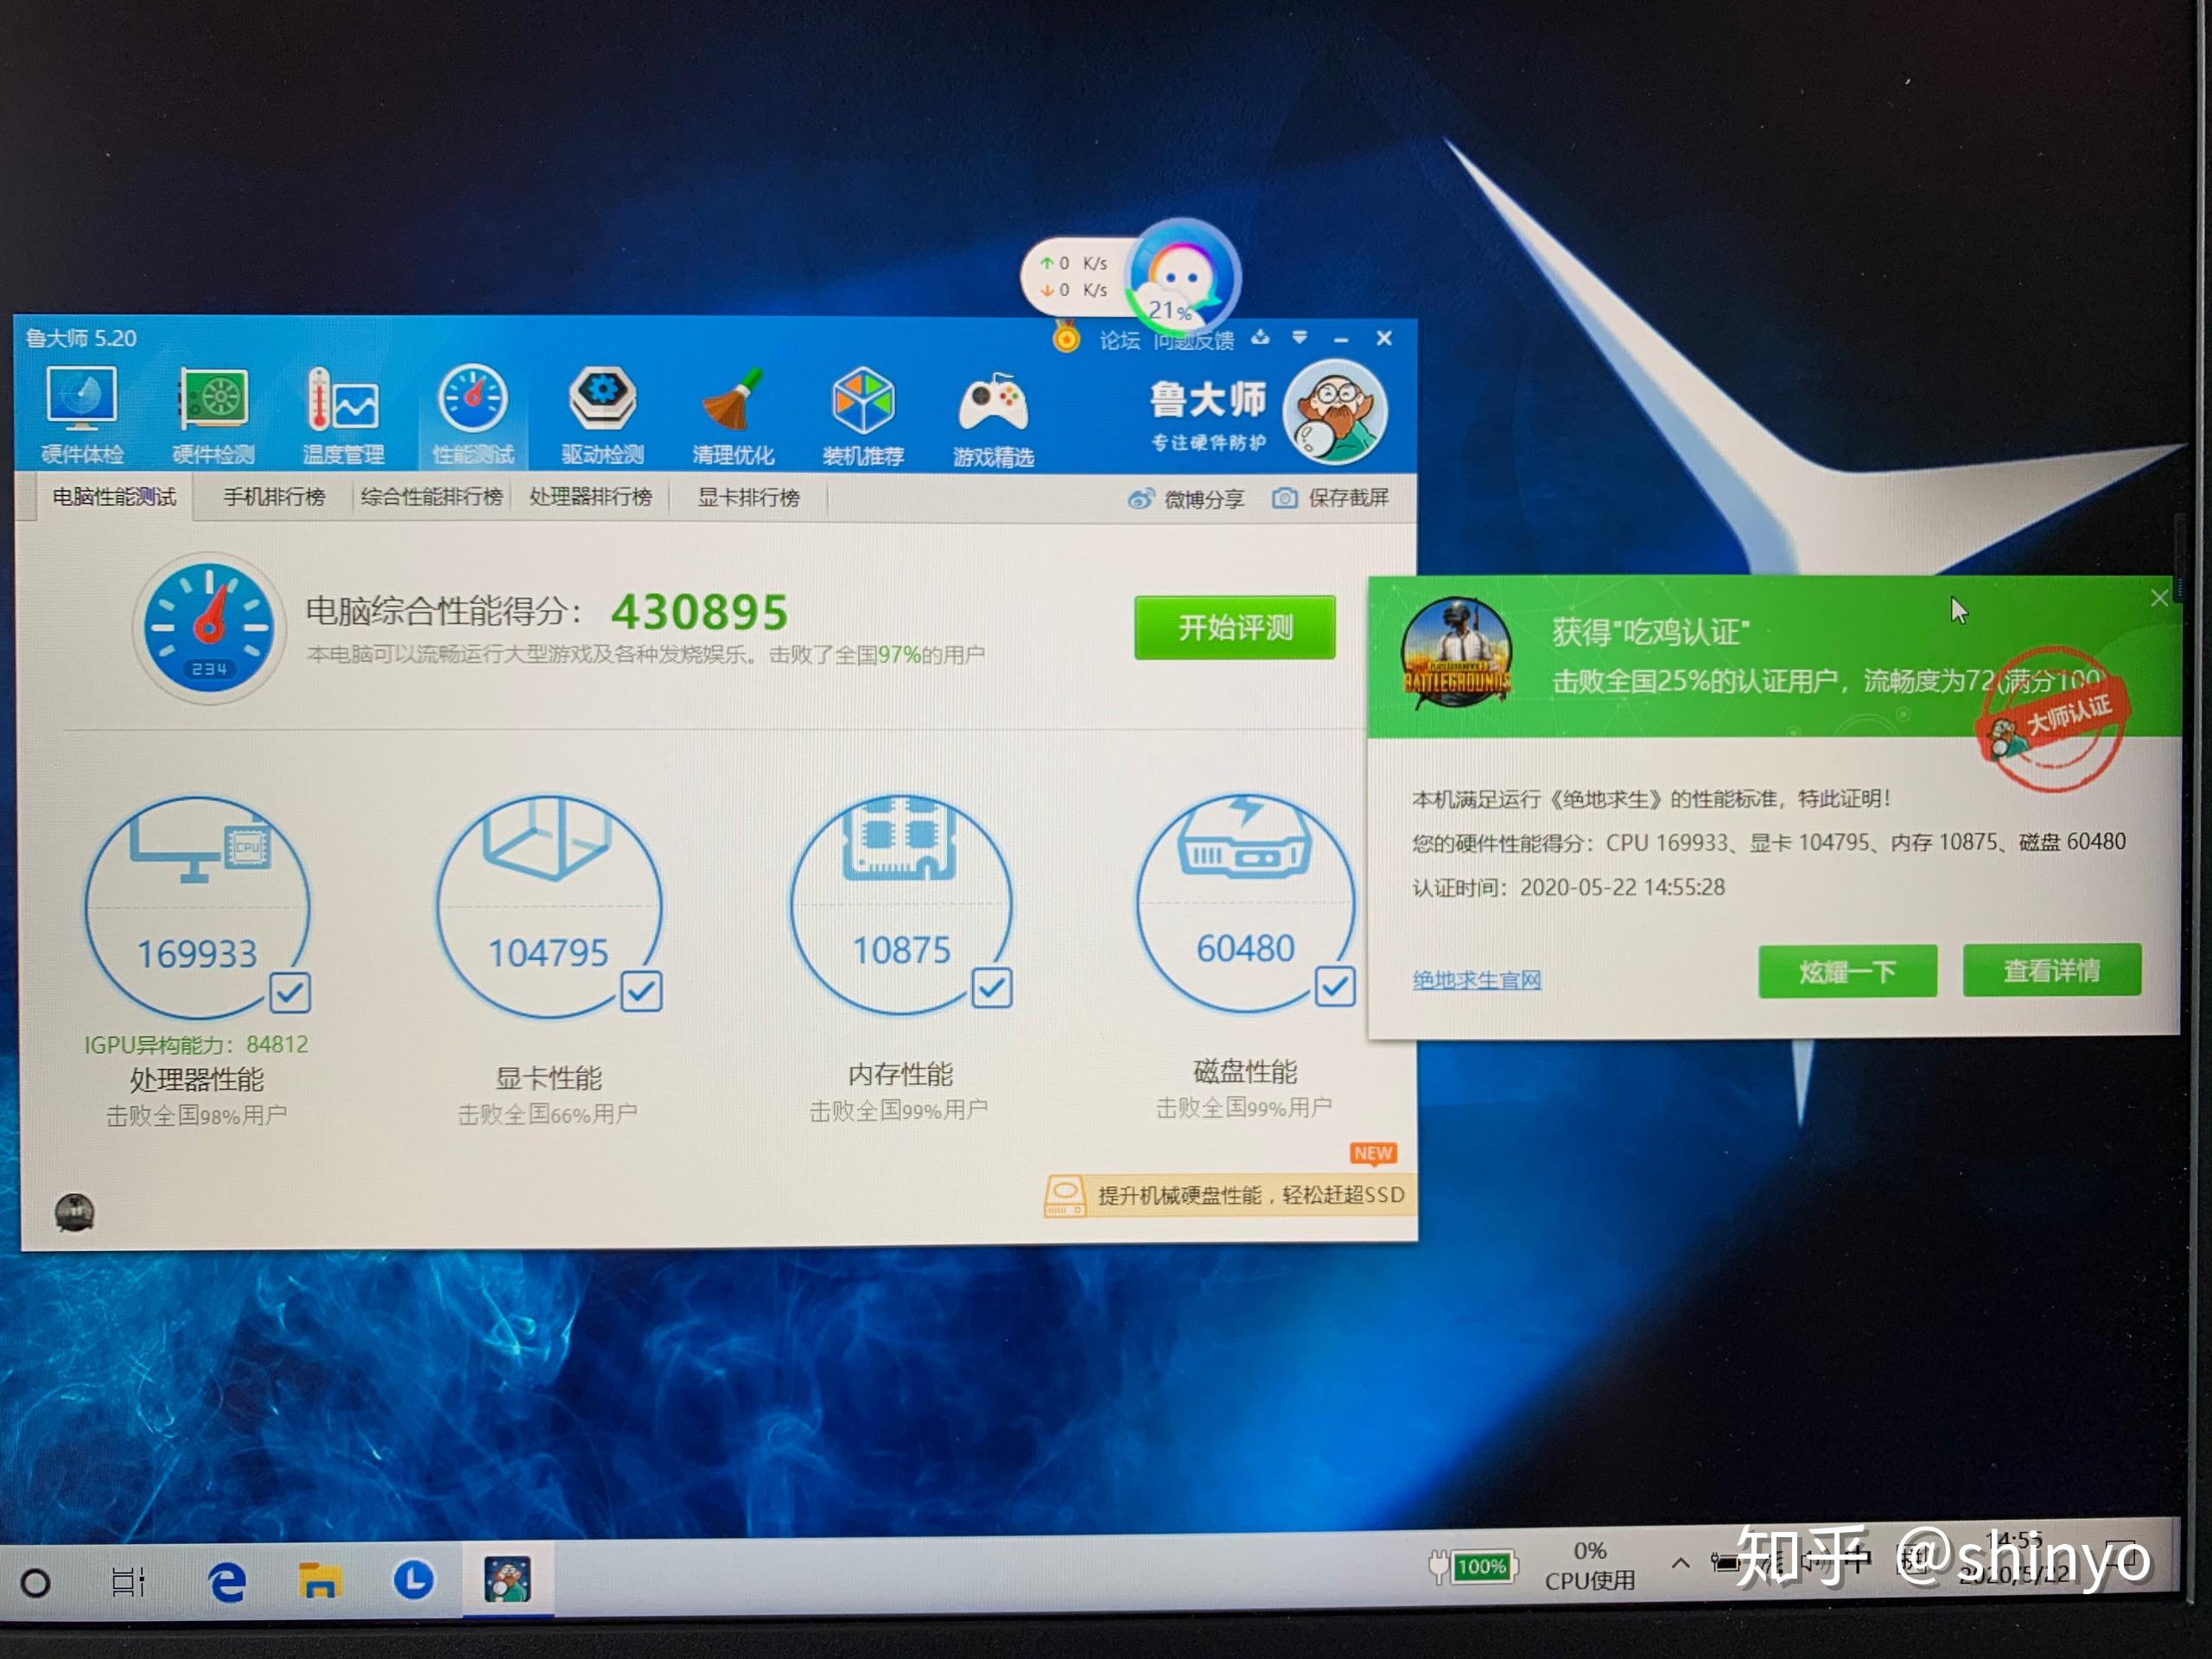Screen dimensions: 2212x1659
Task: Click 炫耀一下 show off button
Action: pos(1847,971)
